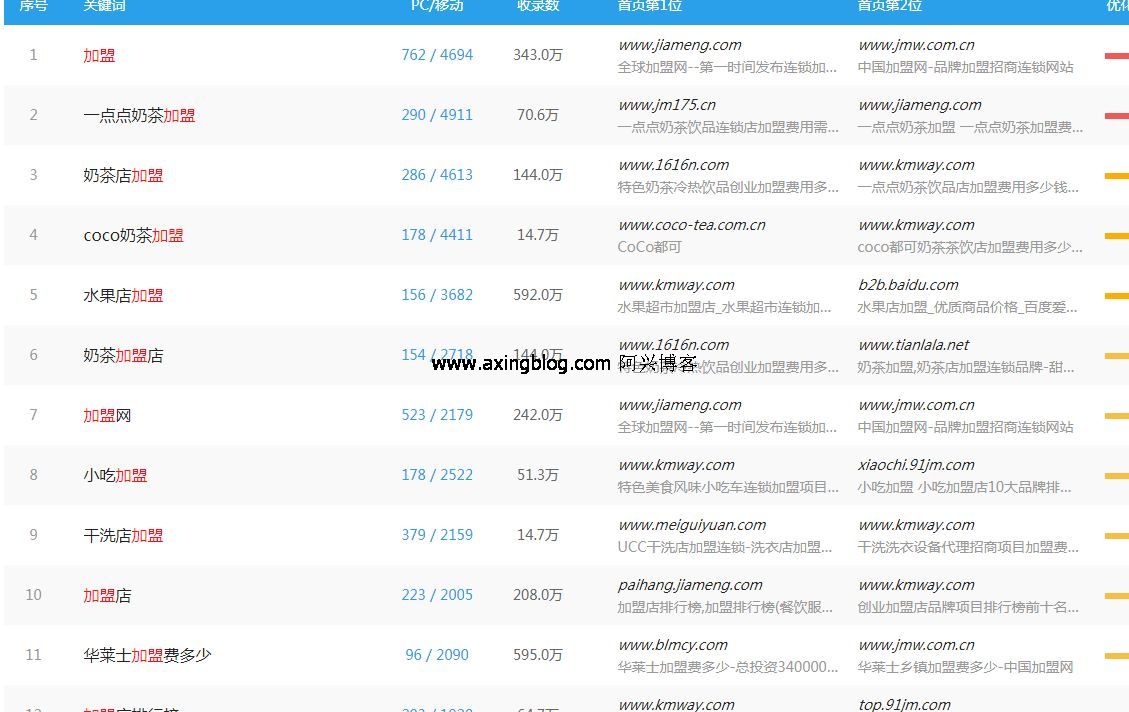The width and height of the screenshot is (1129, 712).
Task: Click the 379 / 2159 index value
Action: [437, 535]
